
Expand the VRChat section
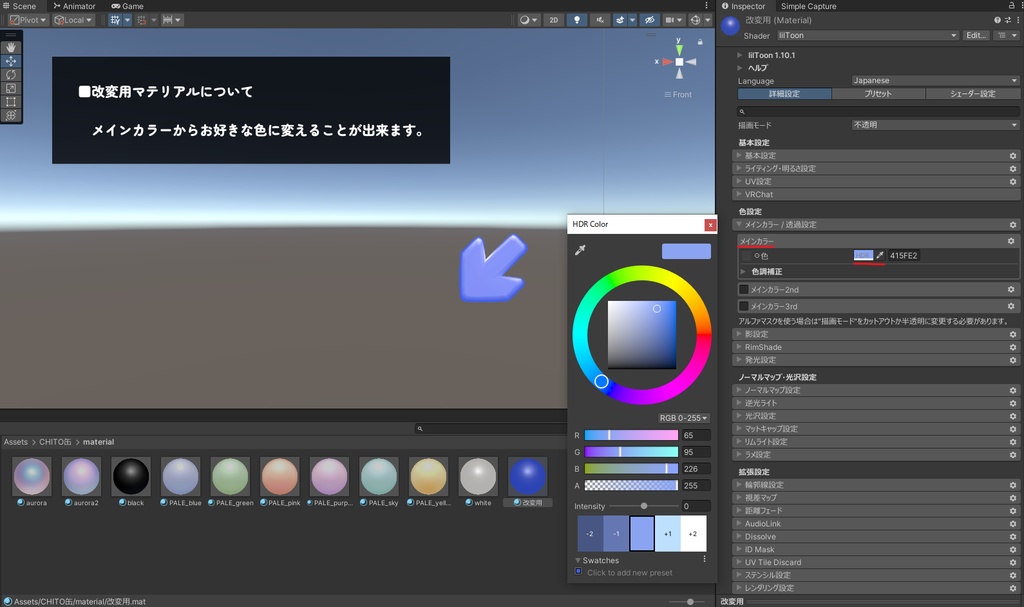876,194
